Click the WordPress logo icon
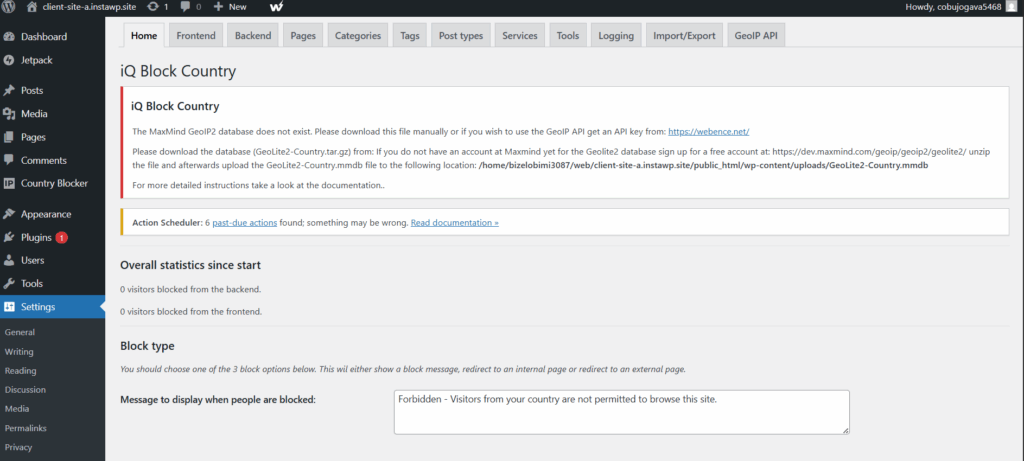The image size is (1024, 461). 9,7
